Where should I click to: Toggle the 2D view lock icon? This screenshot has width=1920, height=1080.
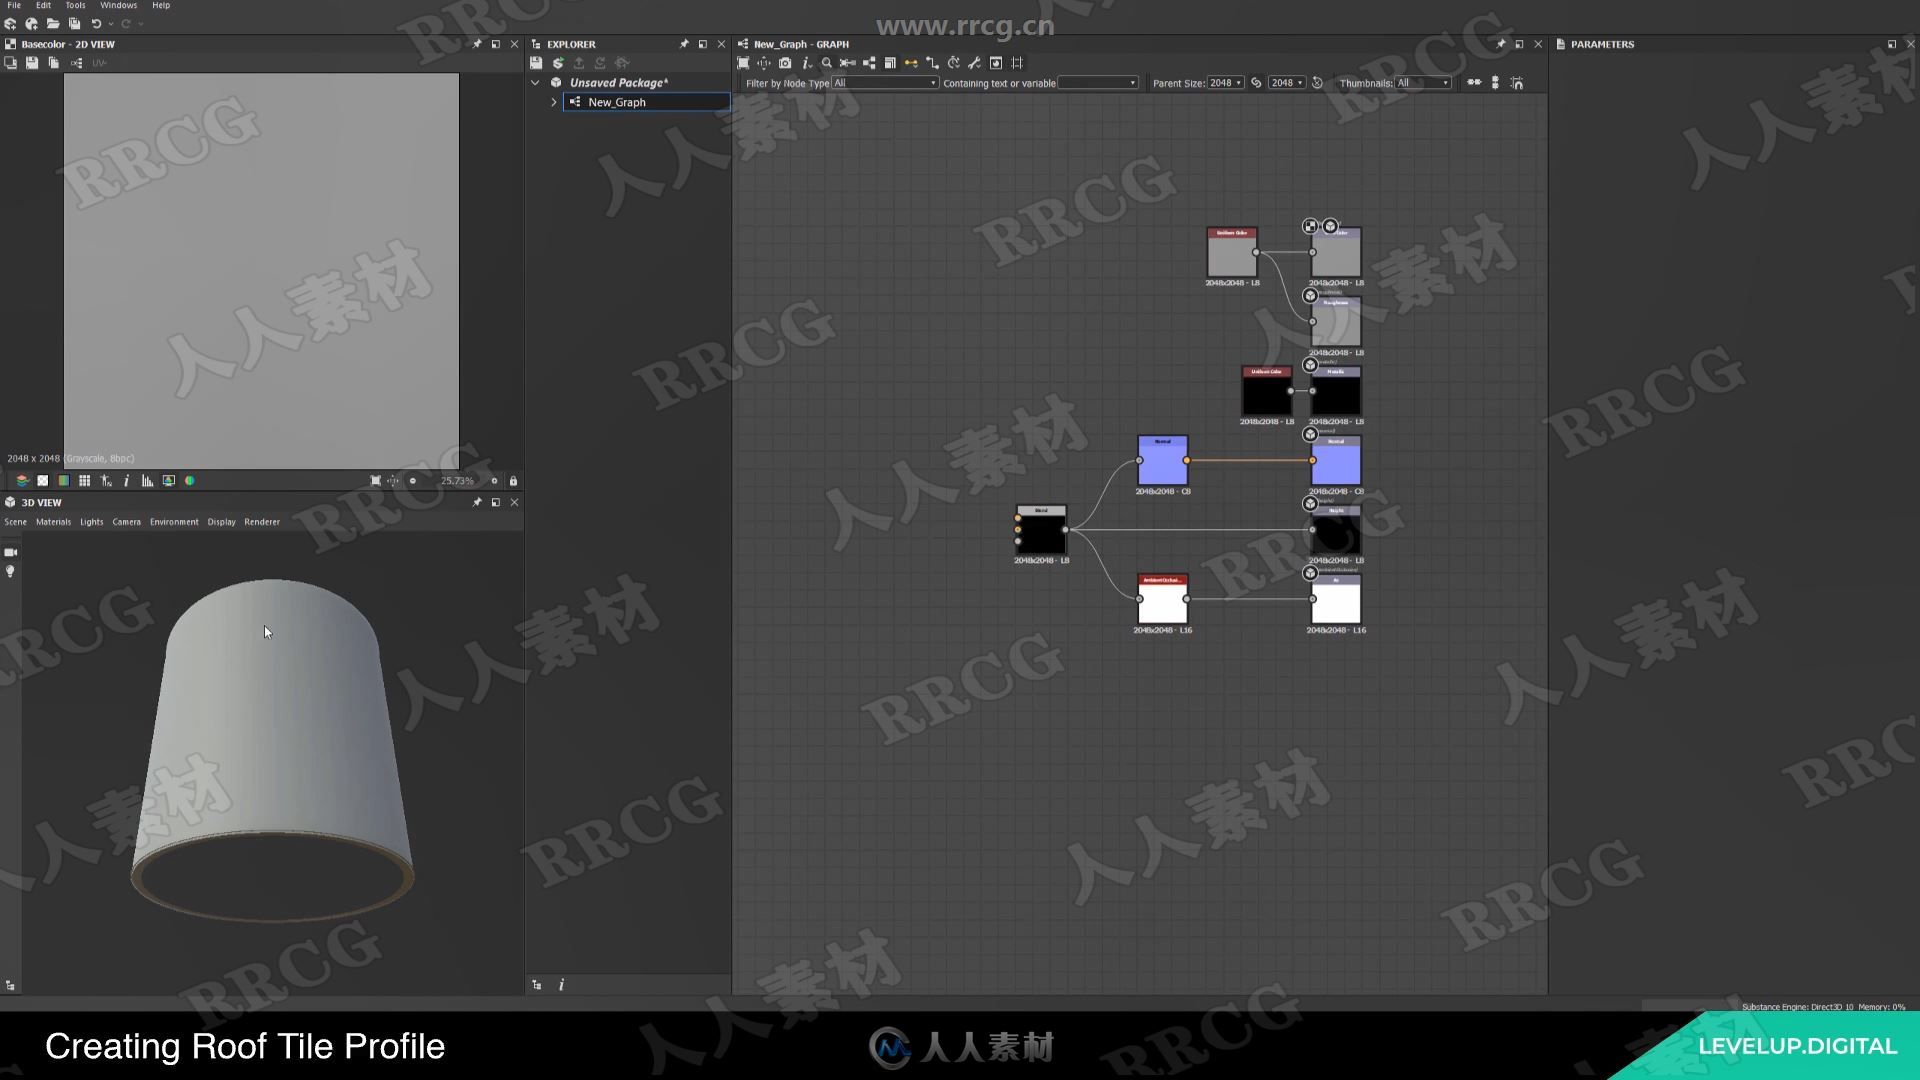[x=513, y=481]
